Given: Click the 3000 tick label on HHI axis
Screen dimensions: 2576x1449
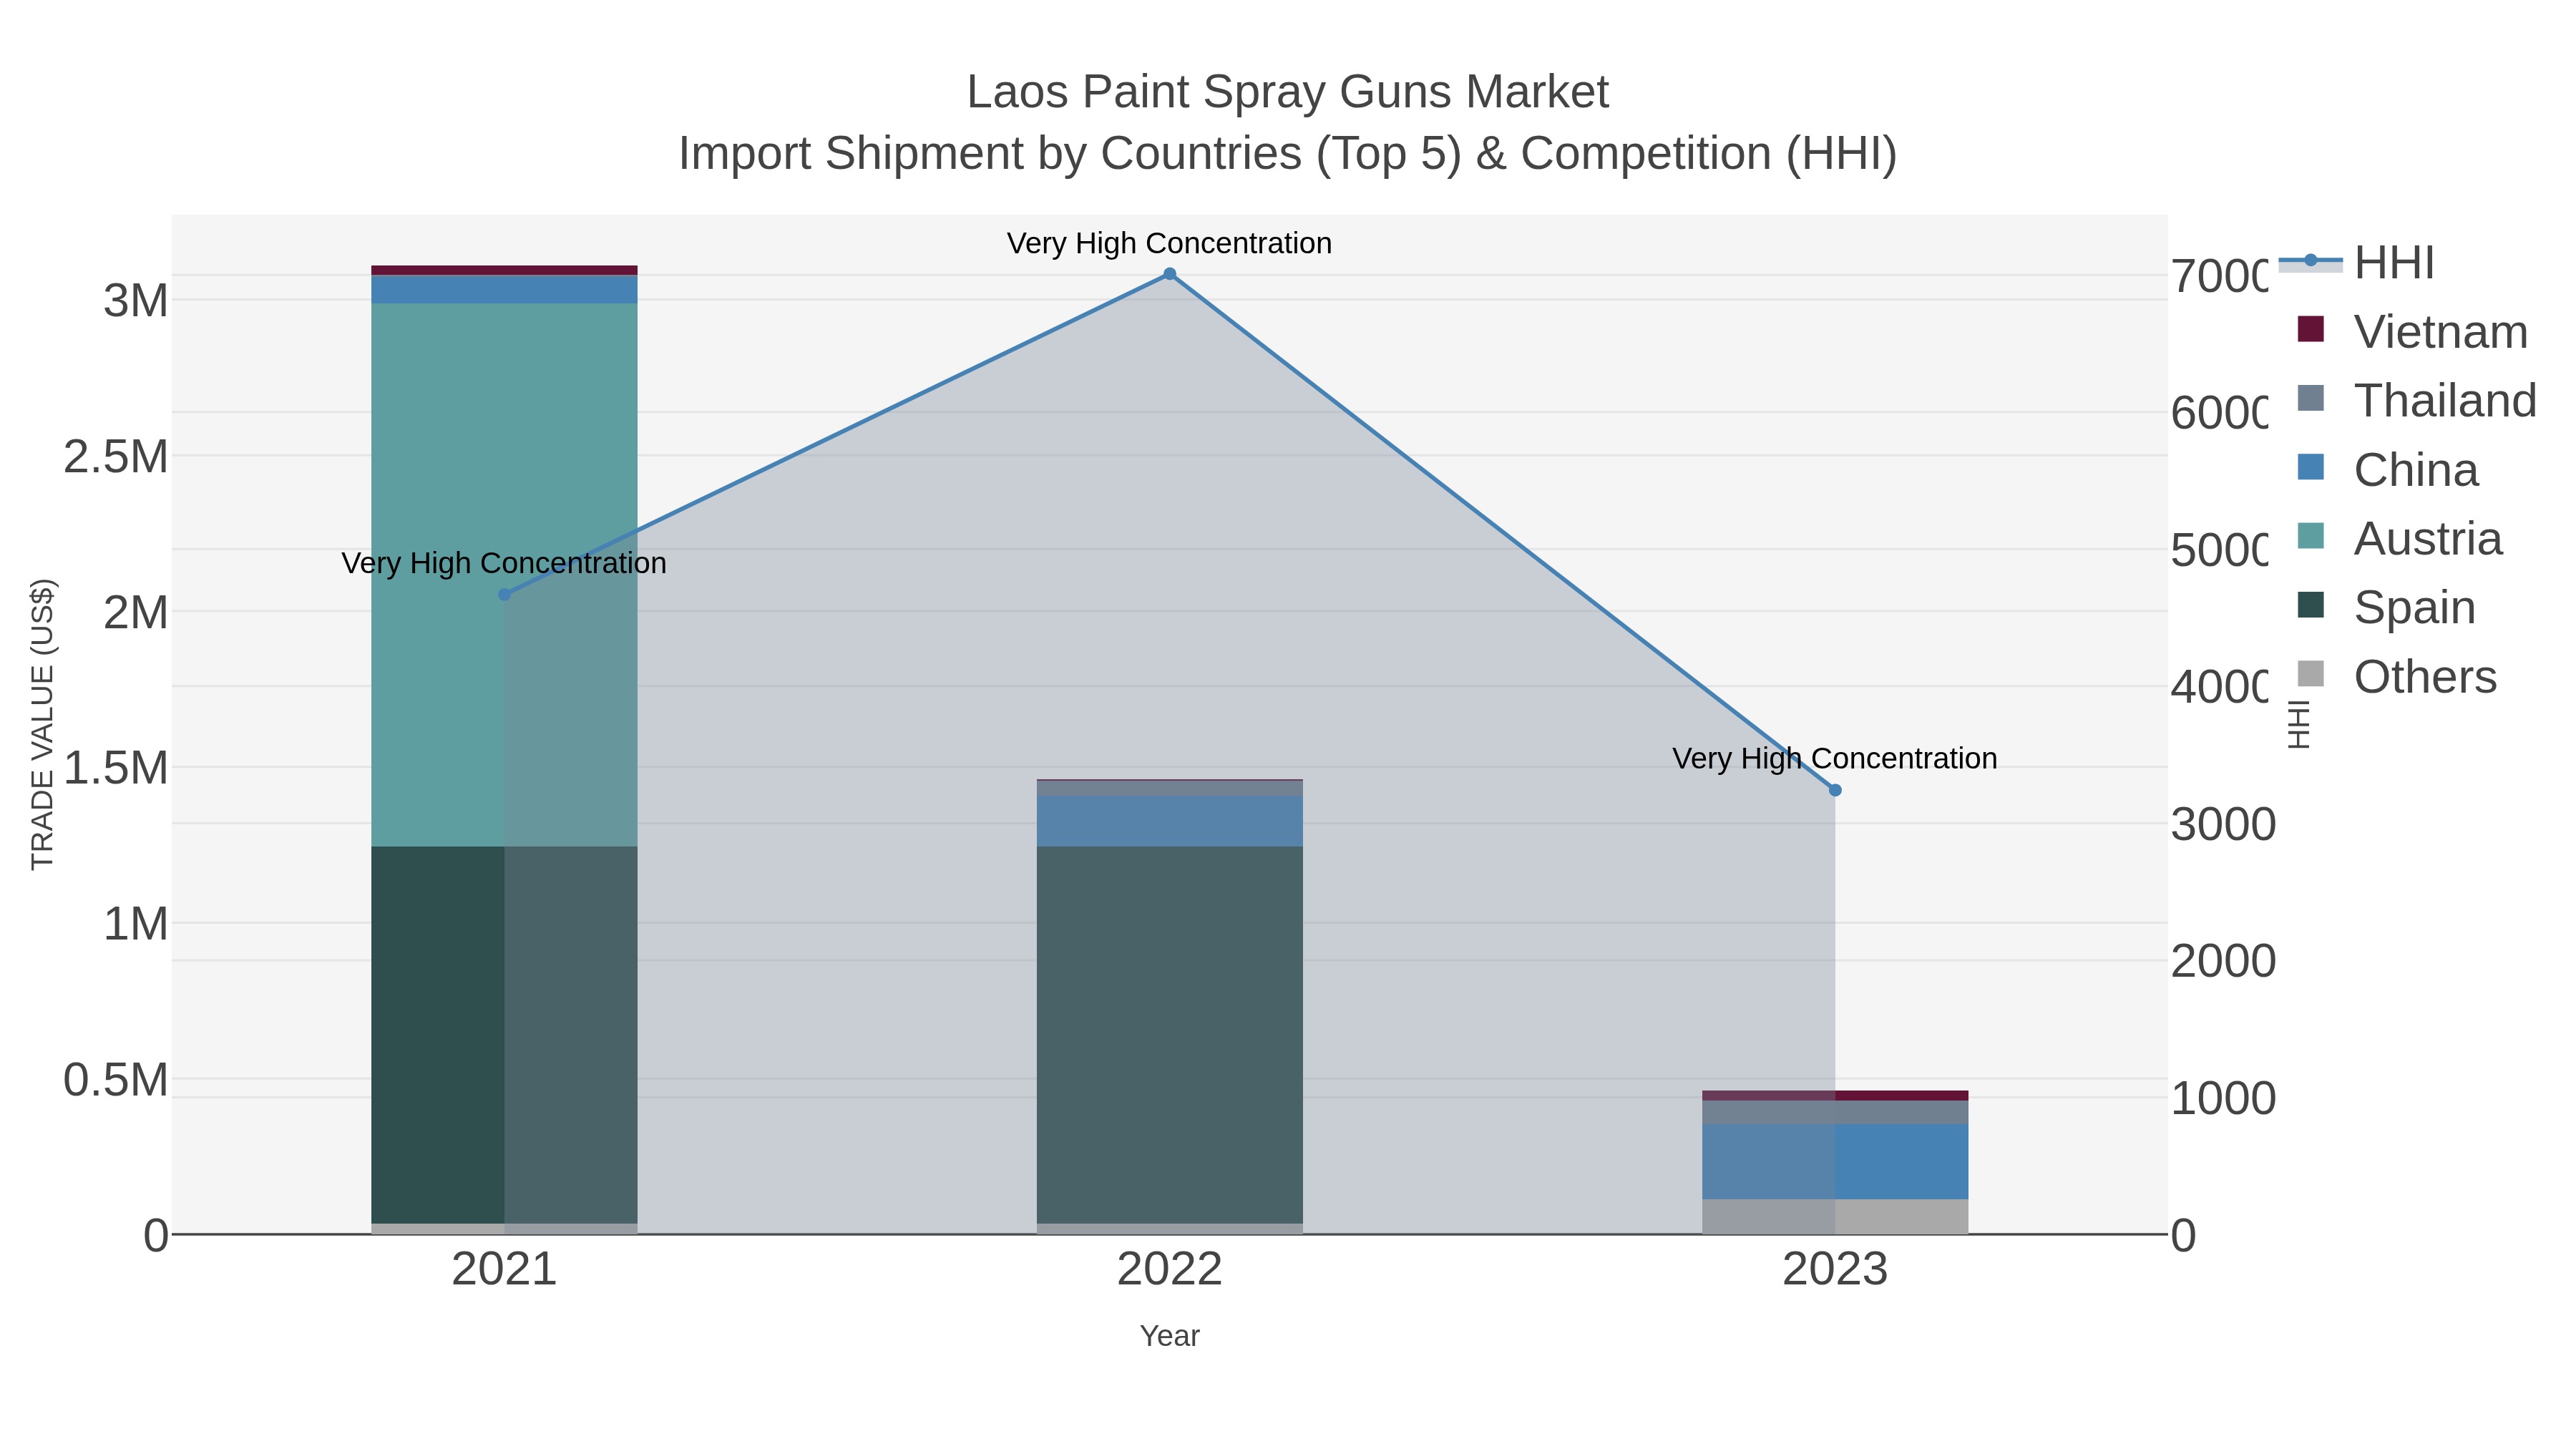Looking at the screenshot, I should (2223, 825).
